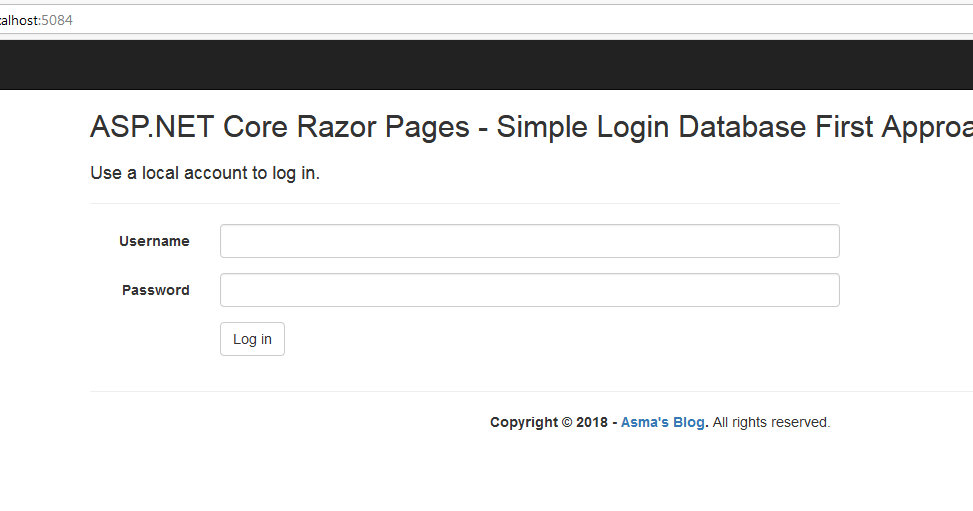Screen dimensions: 973x511
Task: Click the divider line above the form
Action: (465, 203)
